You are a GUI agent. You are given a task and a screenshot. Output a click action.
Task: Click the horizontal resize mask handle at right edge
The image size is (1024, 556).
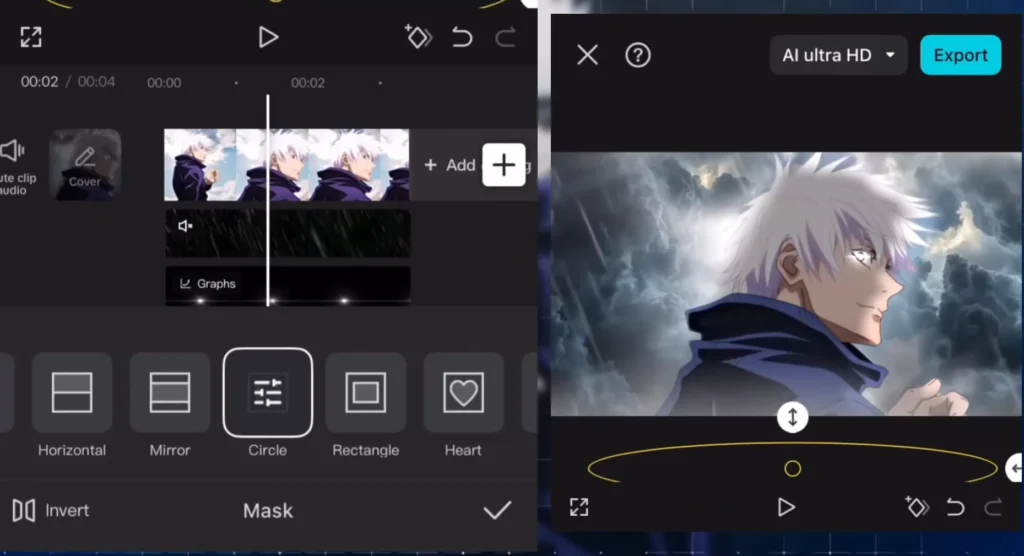click(1016, 468)
